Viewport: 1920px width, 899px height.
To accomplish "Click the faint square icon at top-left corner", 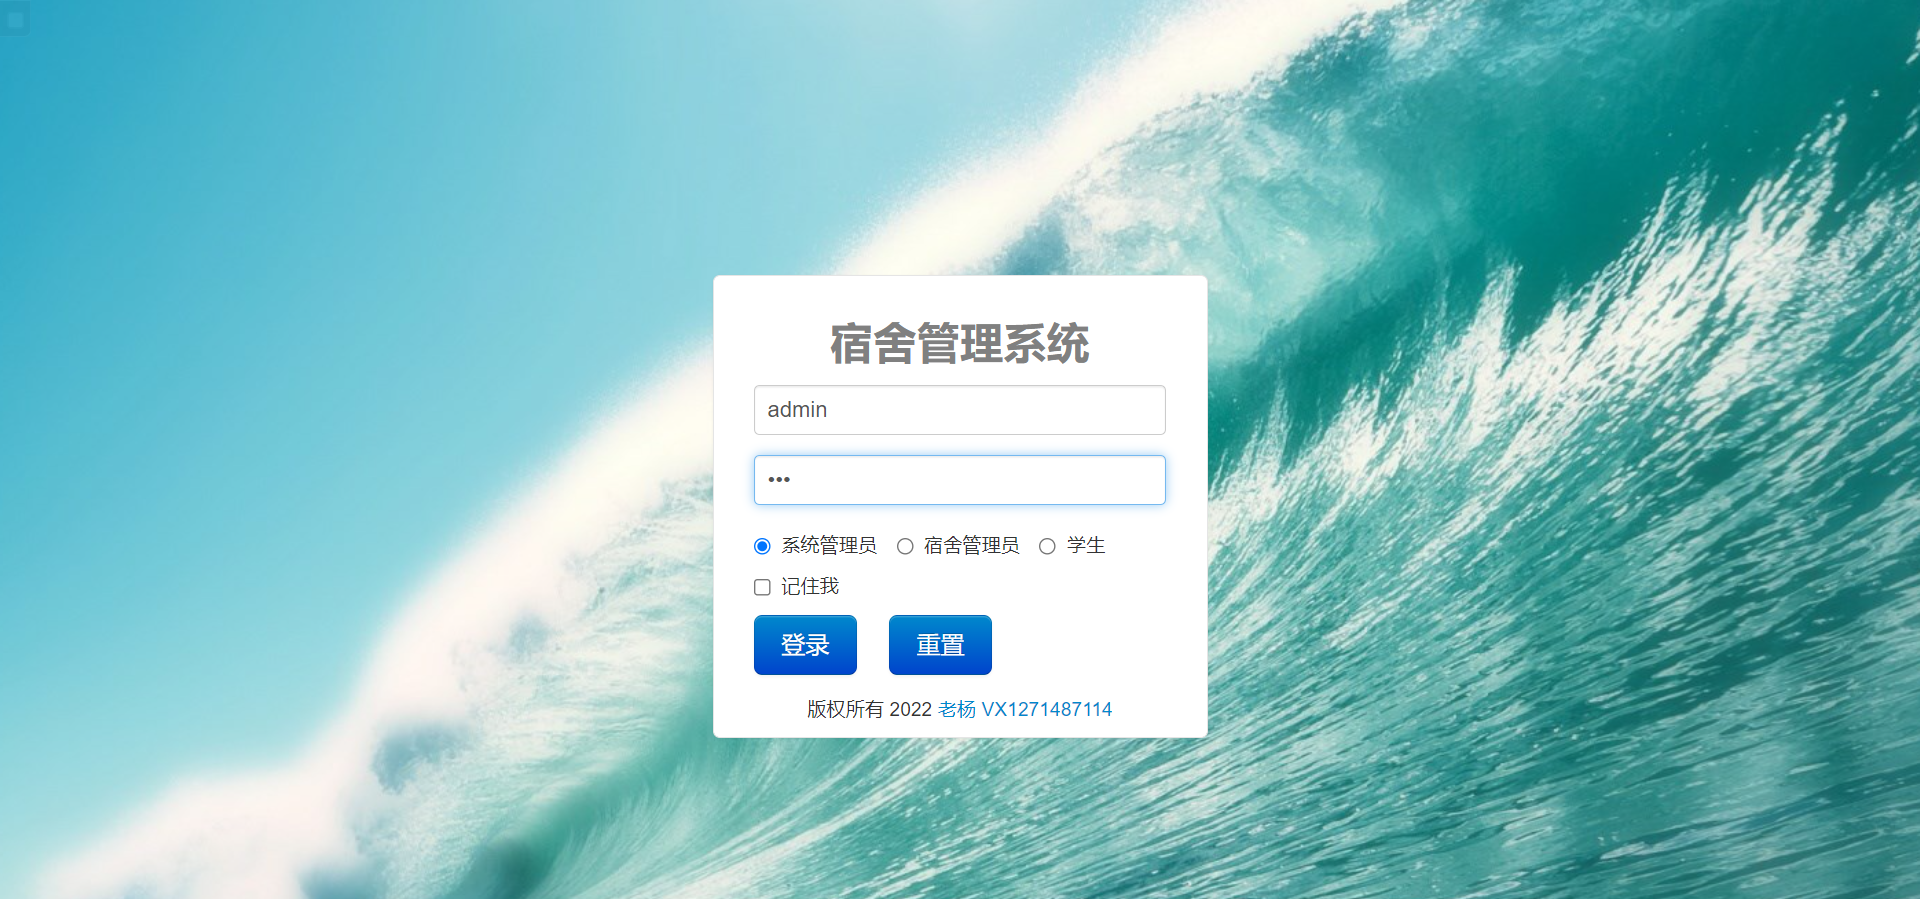I will click(x=15, y=19).
